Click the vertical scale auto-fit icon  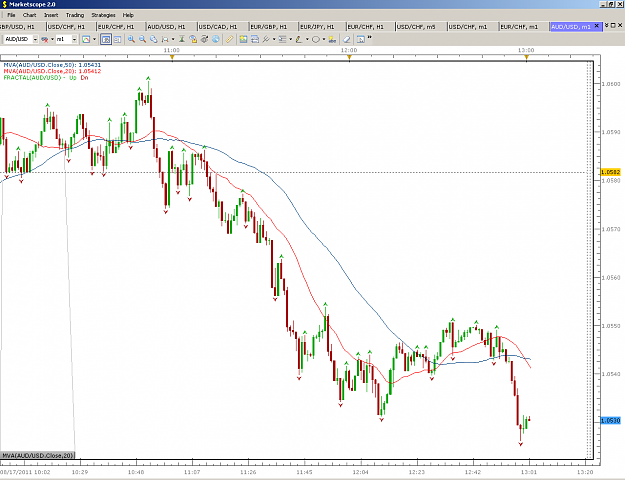point(181,39)
